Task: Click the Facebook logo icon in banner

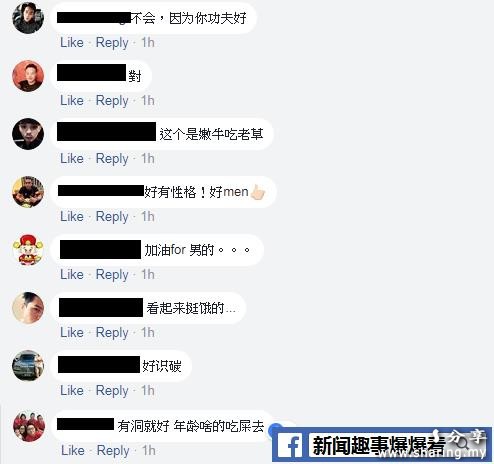Action: pos(290,445)
